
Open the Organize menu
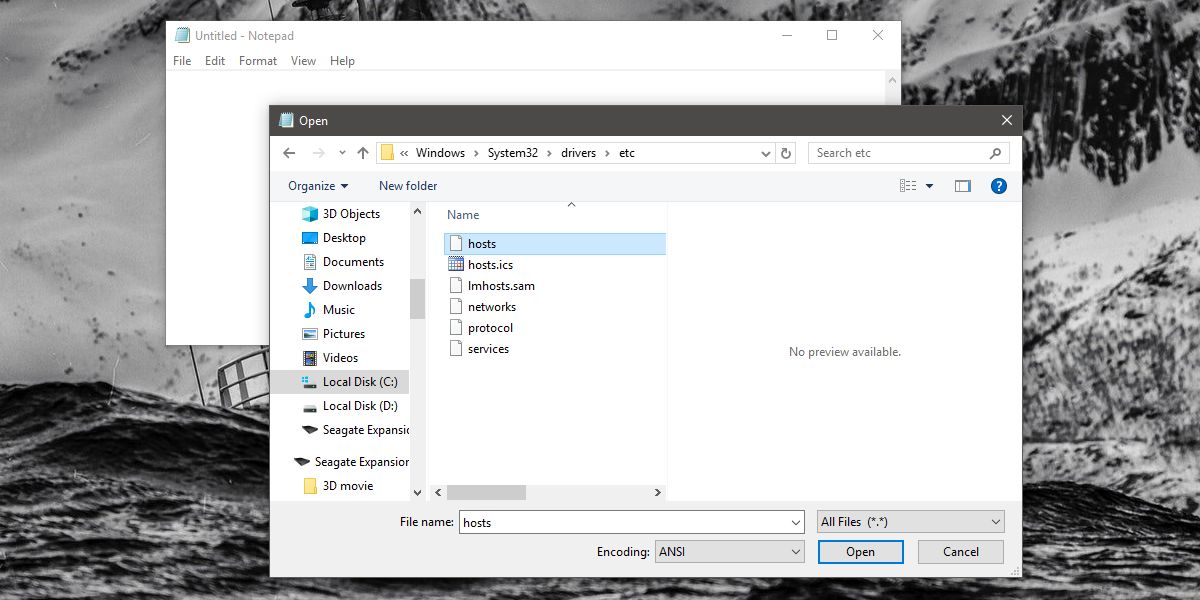pyautogui.click(x=318, y=186)
